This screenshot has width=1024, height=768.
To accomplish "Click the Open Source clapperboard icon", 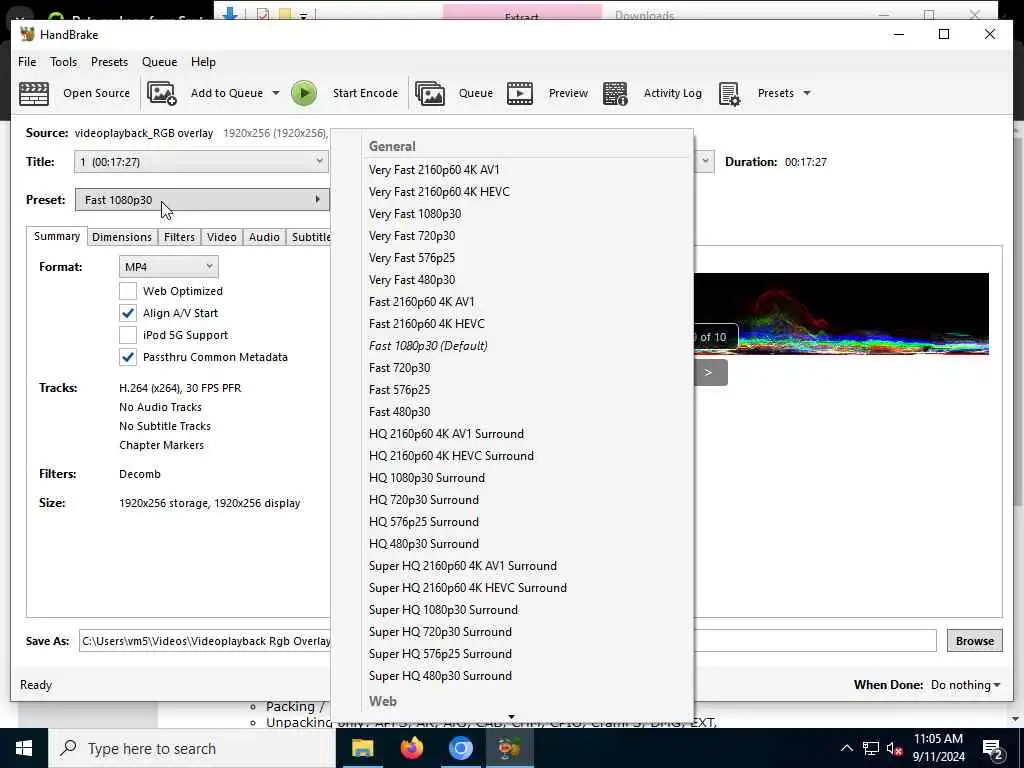I will pos(34,93).
